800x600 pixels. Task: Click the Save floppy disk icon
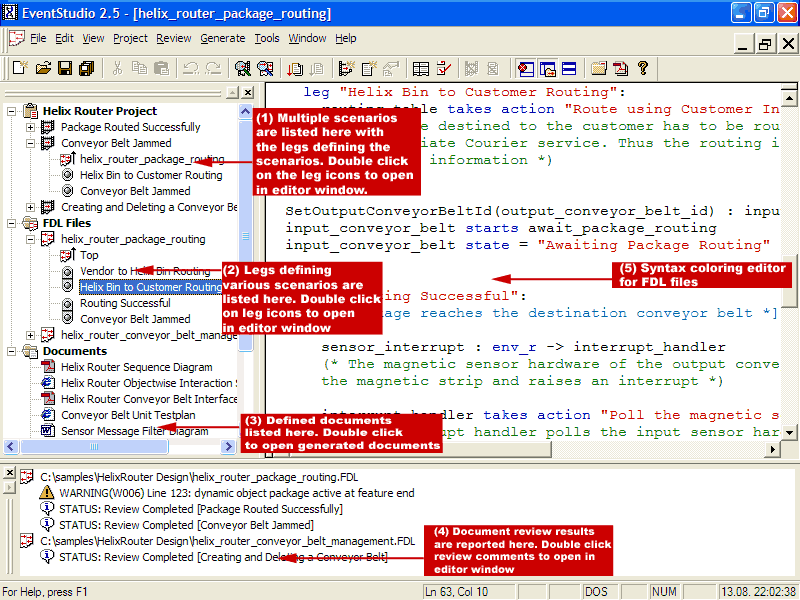pos(65,68)
